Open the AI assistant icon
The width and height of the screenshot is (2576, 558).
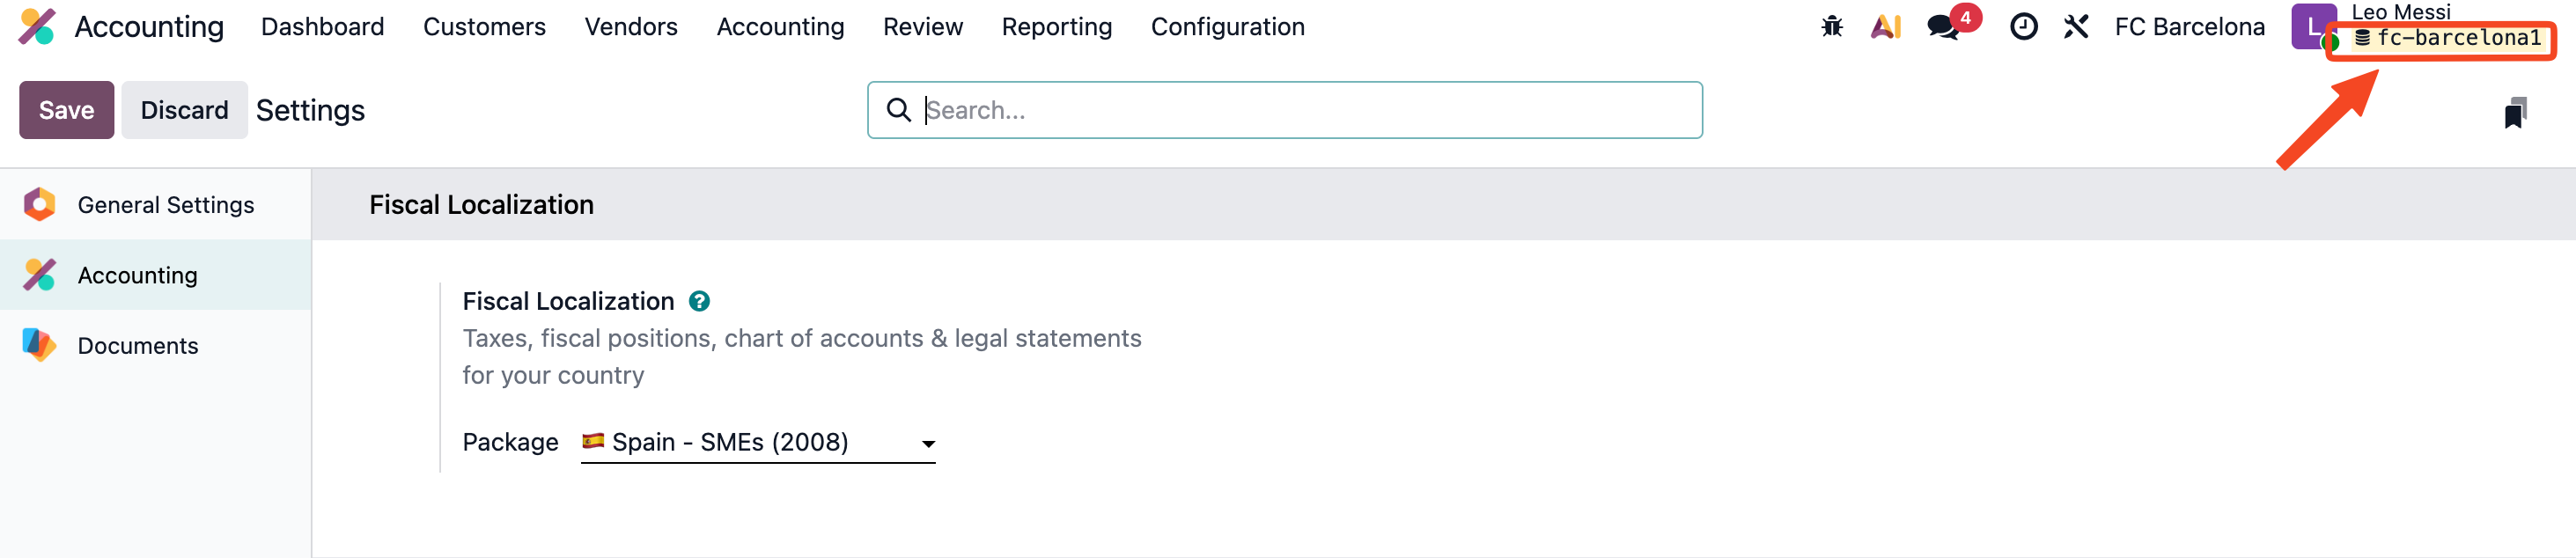click(x=1885, y=27)
